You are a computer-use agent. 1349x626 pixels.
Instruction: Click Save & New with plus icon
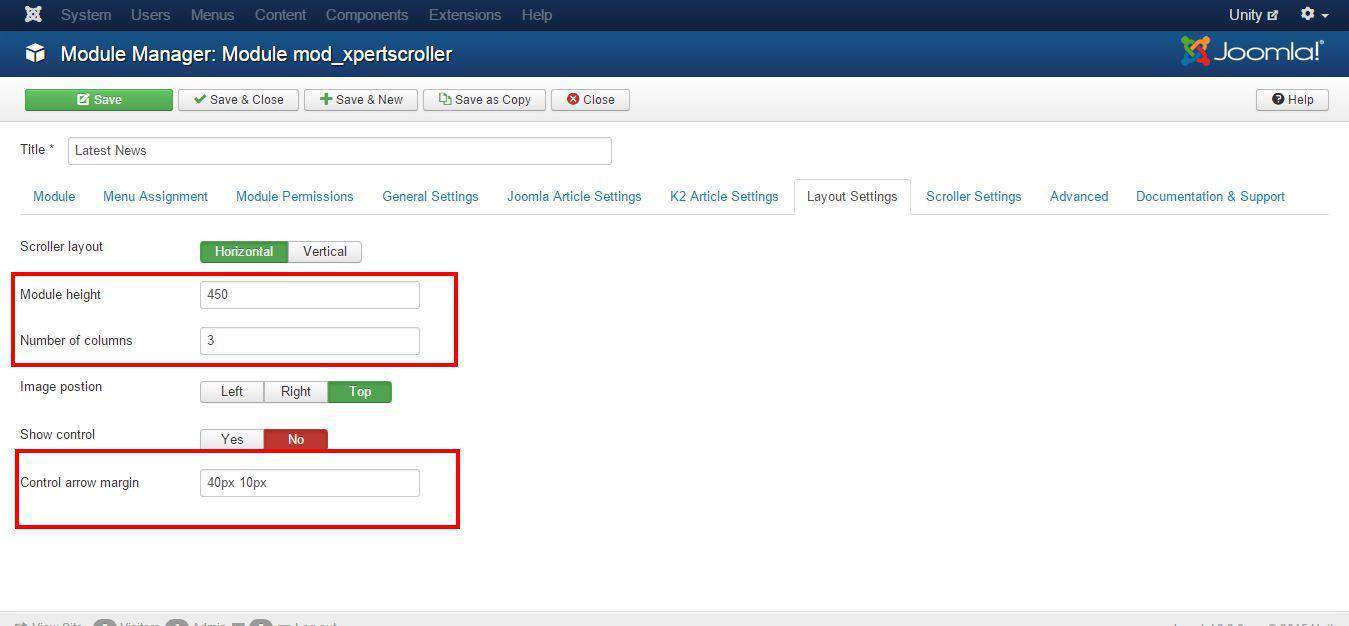coord(361,100)
